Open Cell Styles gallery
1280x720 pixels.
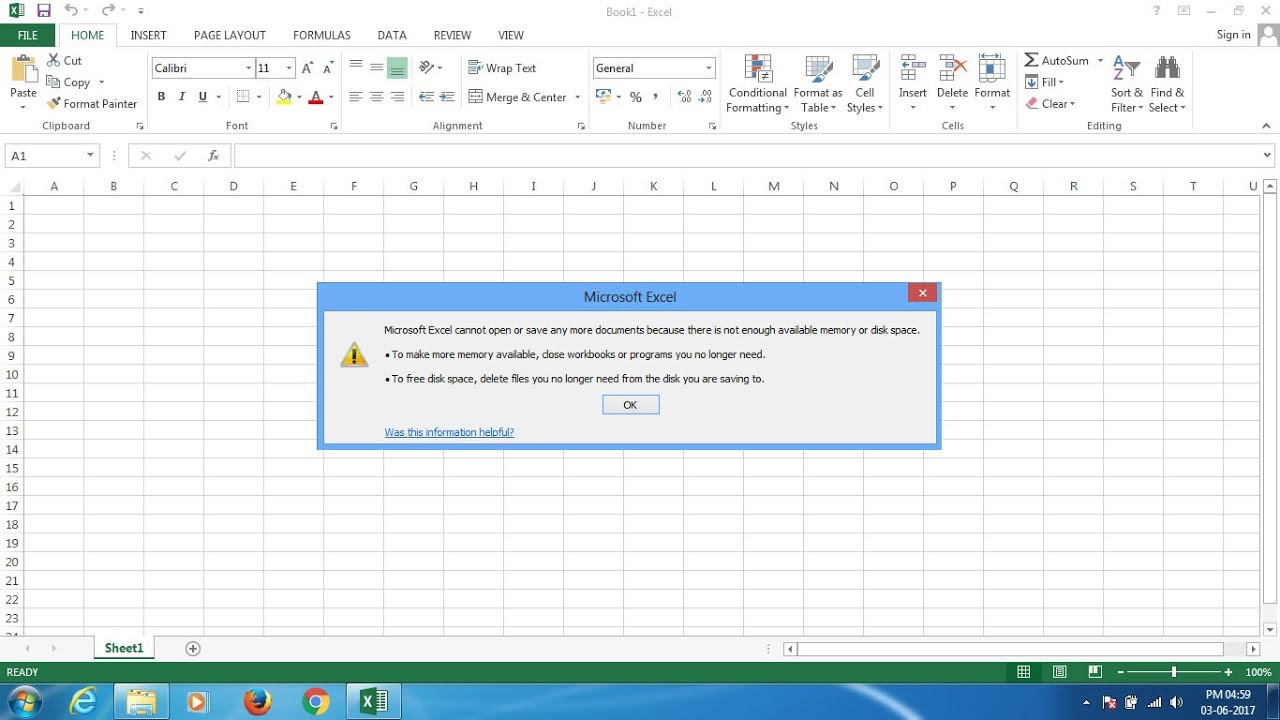[865, 84]
